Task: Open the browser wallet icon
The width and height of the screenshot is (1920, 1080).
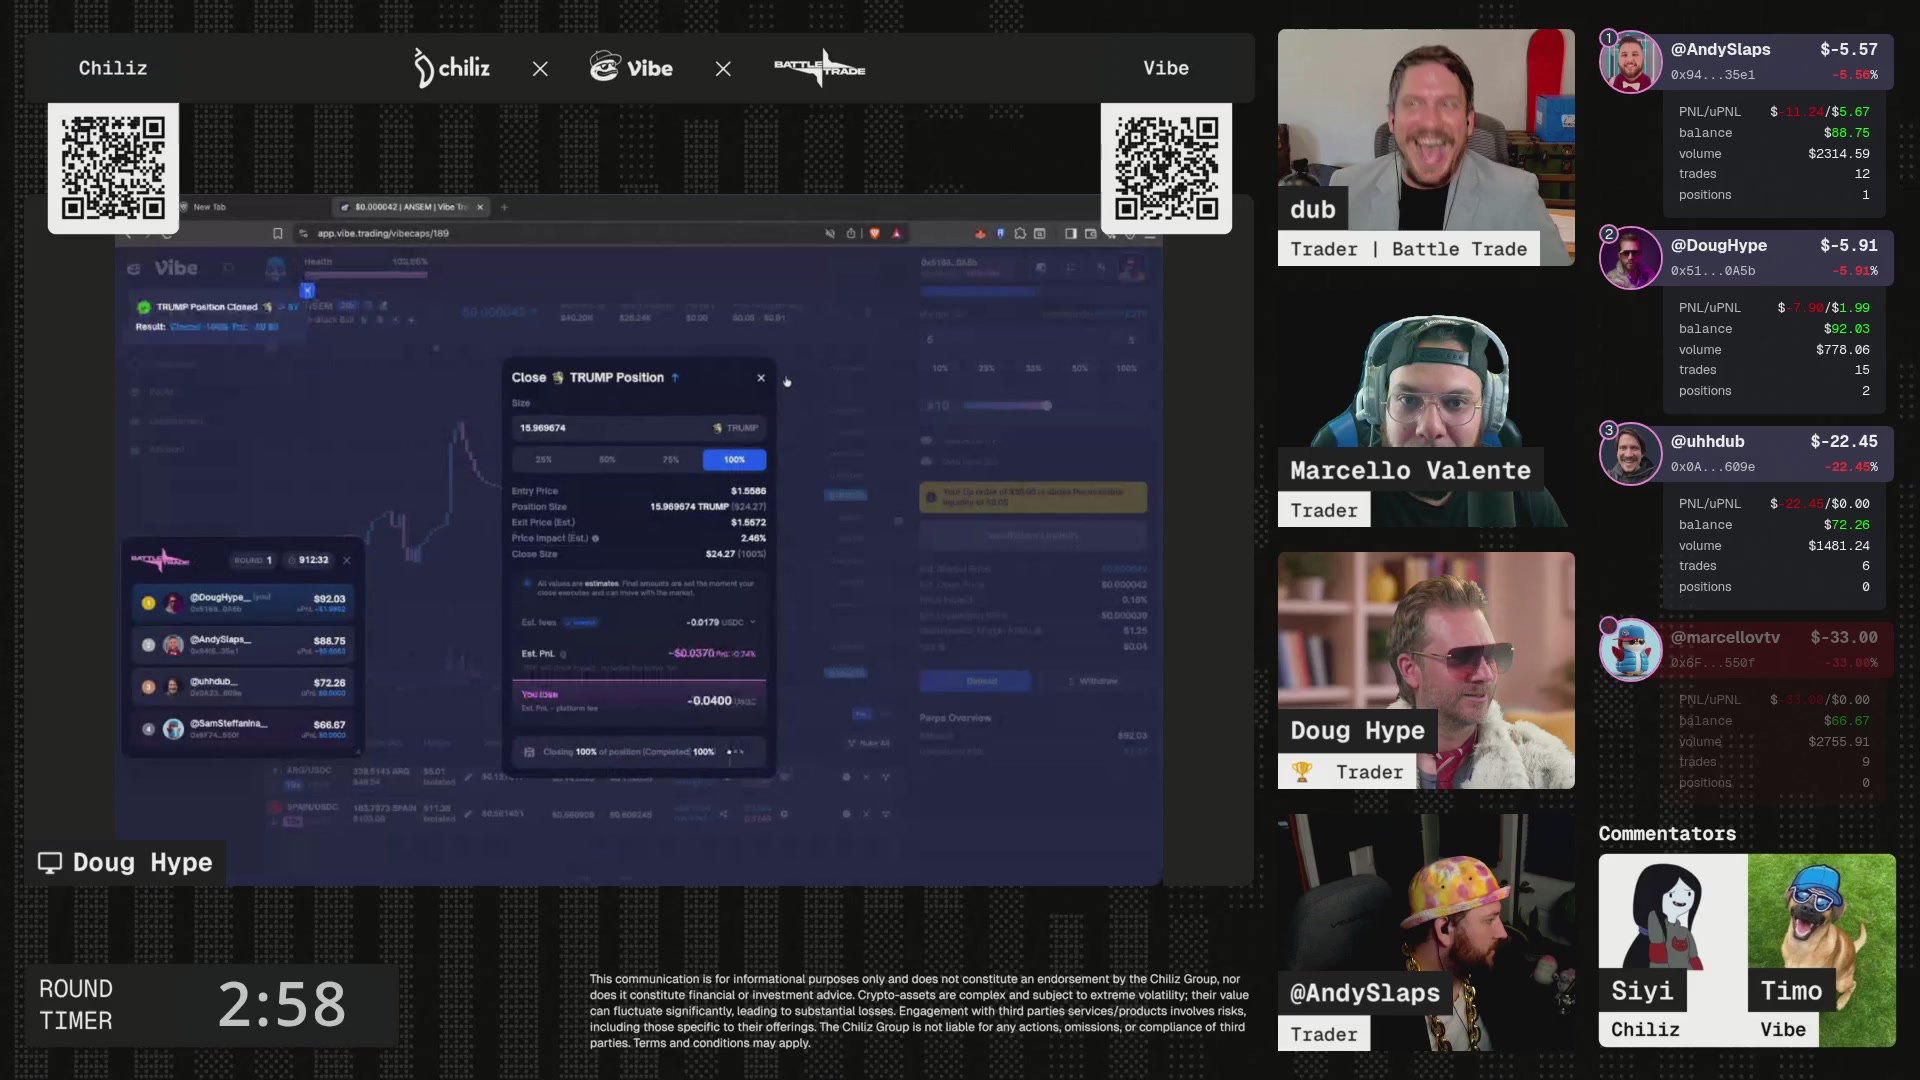Action: (x=1091, y=233)
